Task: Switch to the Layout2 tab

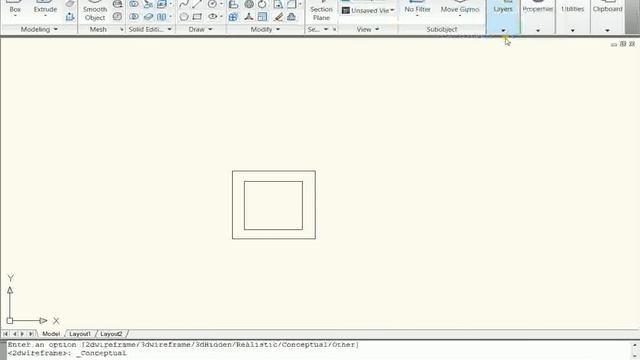Action: (x=111, y=334)
